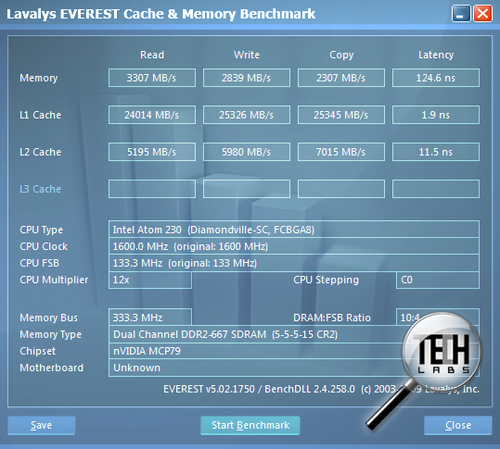Click the Latency column header

(436, 55)
